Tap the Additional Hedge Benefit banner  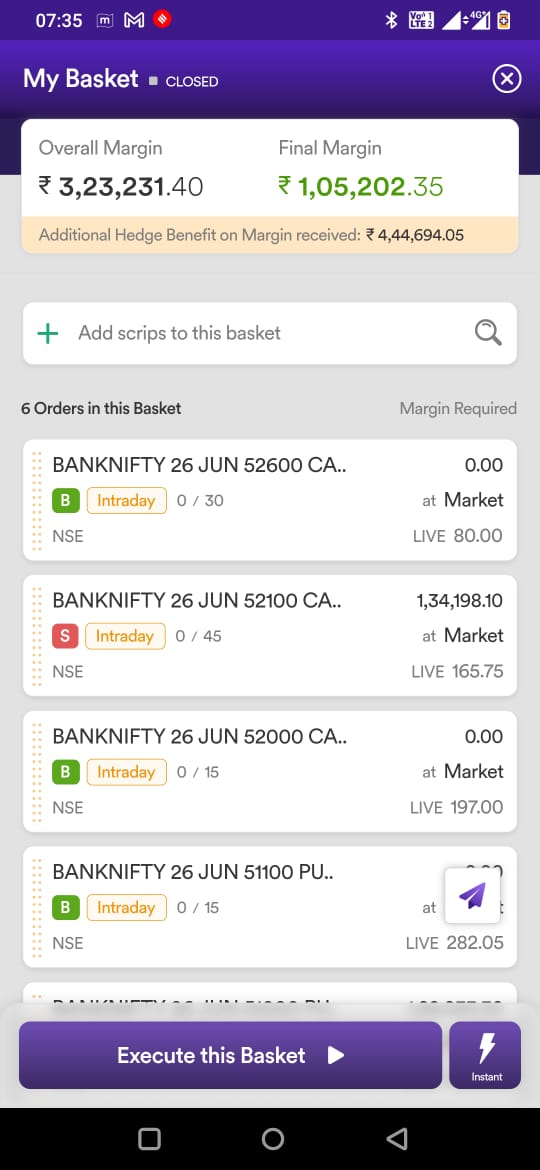[x=270, y=235]
